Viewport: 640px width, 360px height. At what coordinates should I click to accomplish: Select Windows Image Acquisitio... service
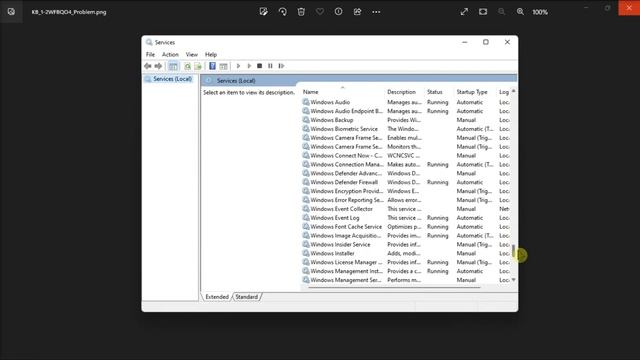(x=406, y=236)
